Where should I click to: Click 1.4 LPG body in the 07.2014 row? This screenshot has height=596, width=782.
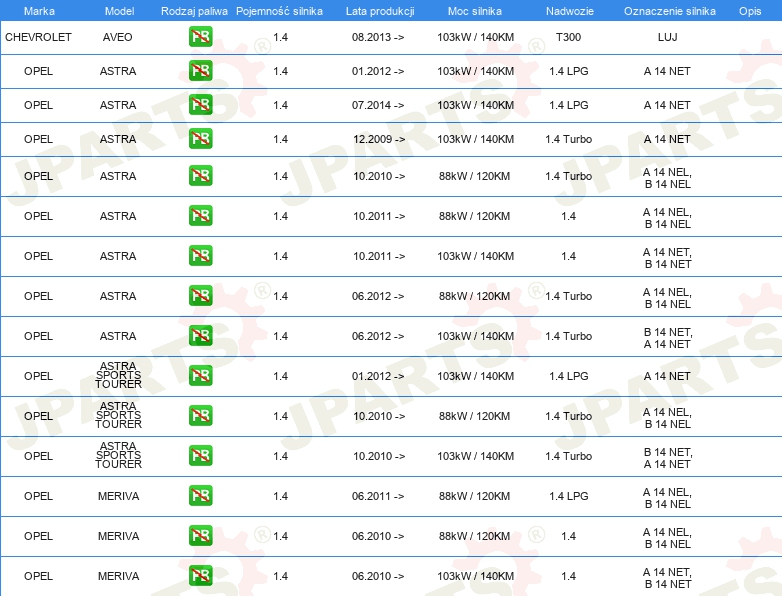tap(569, 105)
